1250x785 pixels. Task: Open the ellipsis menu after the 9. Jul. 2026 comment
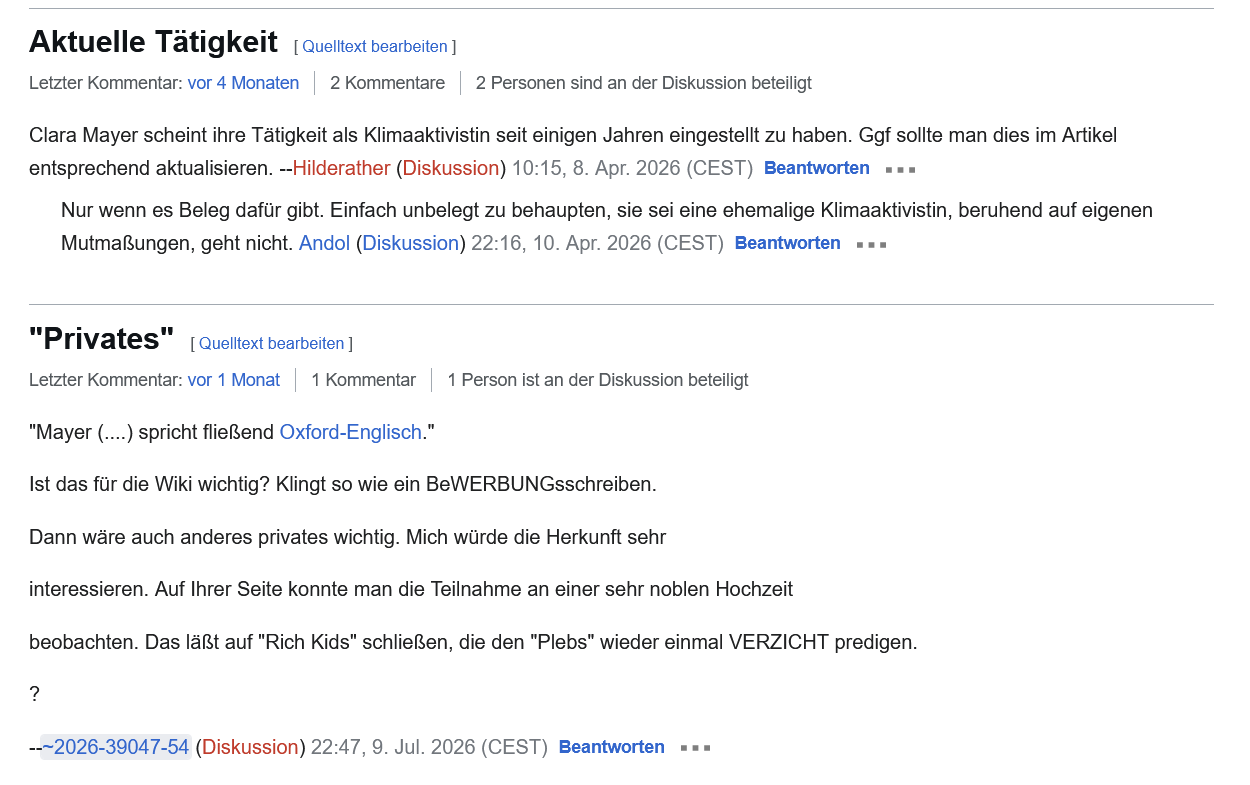click(x=695, y=748)
